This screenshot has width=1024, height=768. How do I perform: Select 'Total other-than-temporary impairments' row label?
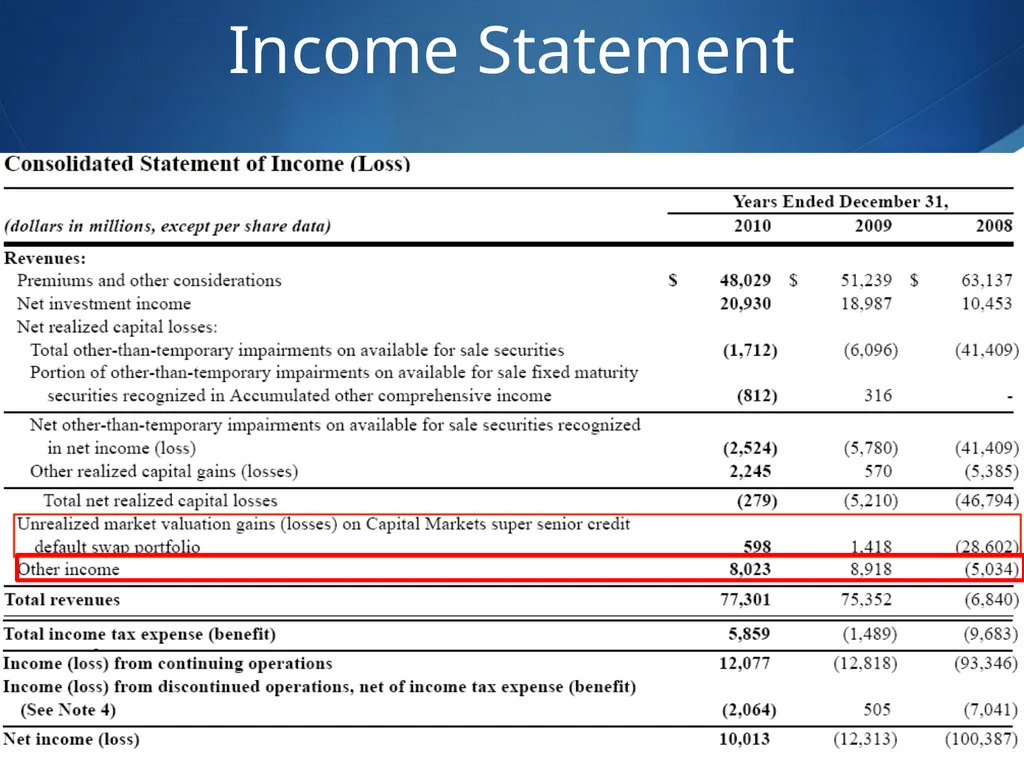pyautogui.click(x=297, y=350)
